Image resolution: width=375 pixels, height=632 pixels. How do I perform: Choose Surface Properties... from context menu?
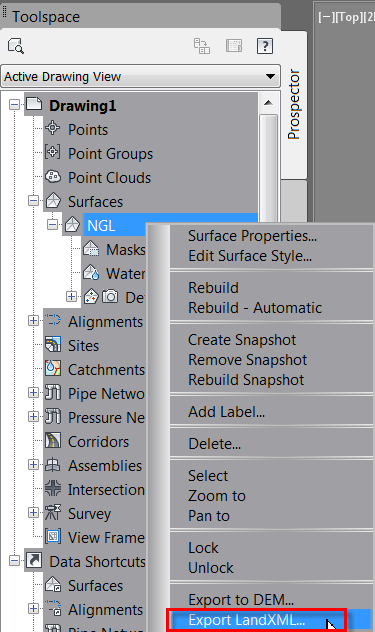[x=252, y=236]
